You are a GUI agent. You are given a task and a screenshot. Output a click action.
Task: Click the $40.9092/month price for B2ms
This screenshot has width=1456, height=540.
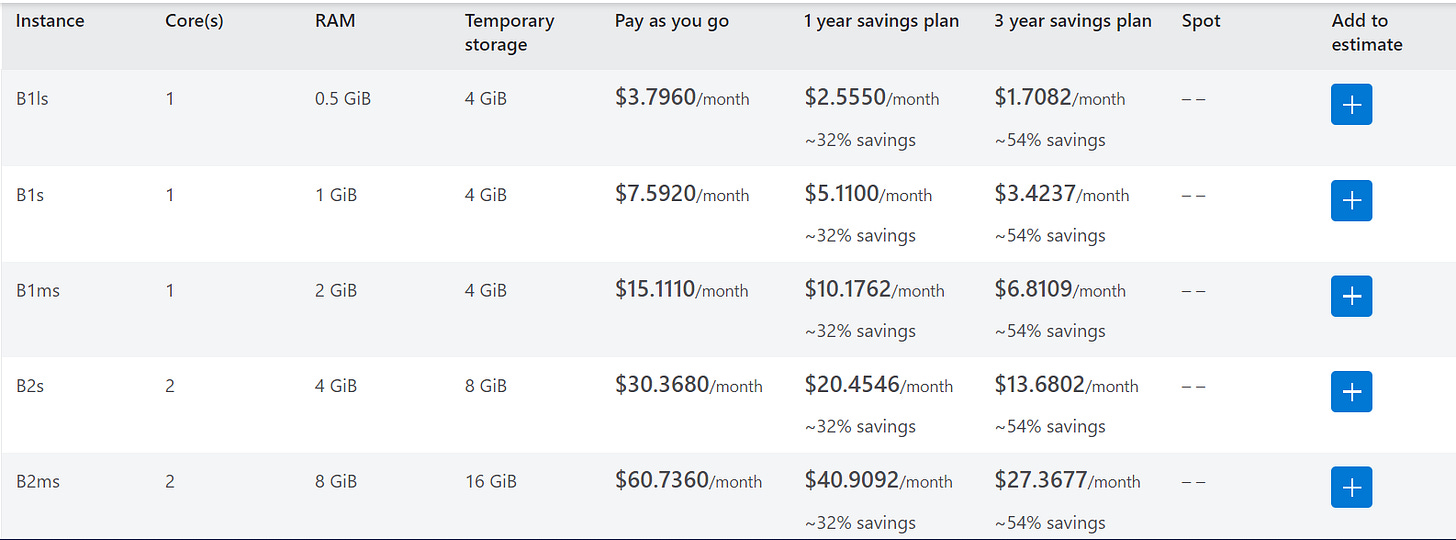click(x=879, y=480)
